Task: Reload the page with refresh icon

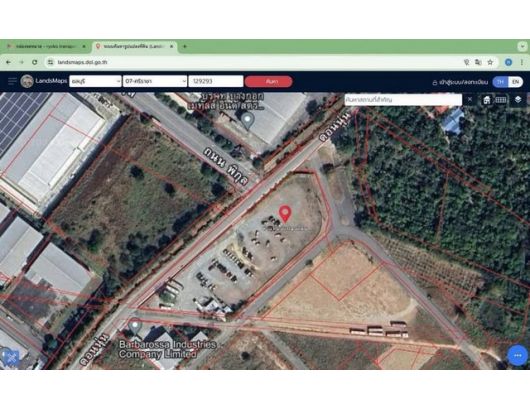Action: (x=34, y=62)
